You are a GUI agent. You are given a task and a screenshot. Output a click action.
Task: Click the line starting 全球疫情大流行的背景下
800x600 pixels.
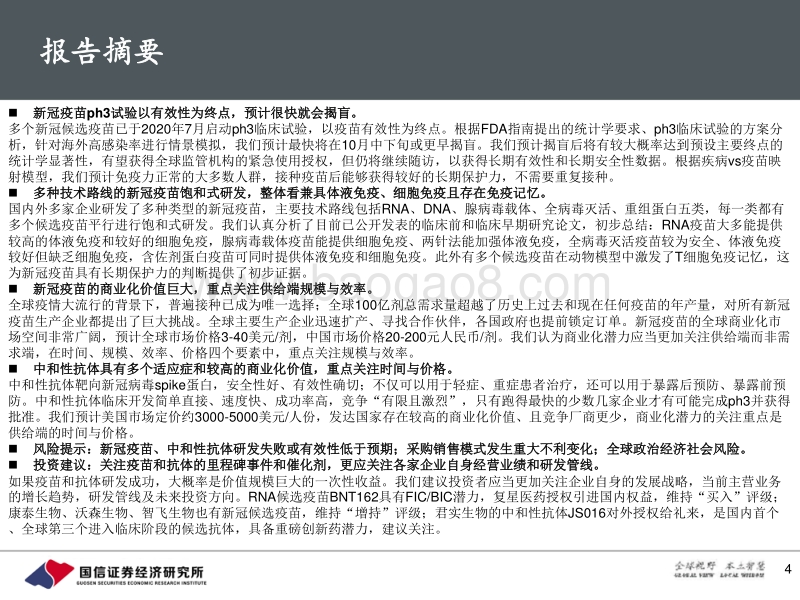[399, 305]
